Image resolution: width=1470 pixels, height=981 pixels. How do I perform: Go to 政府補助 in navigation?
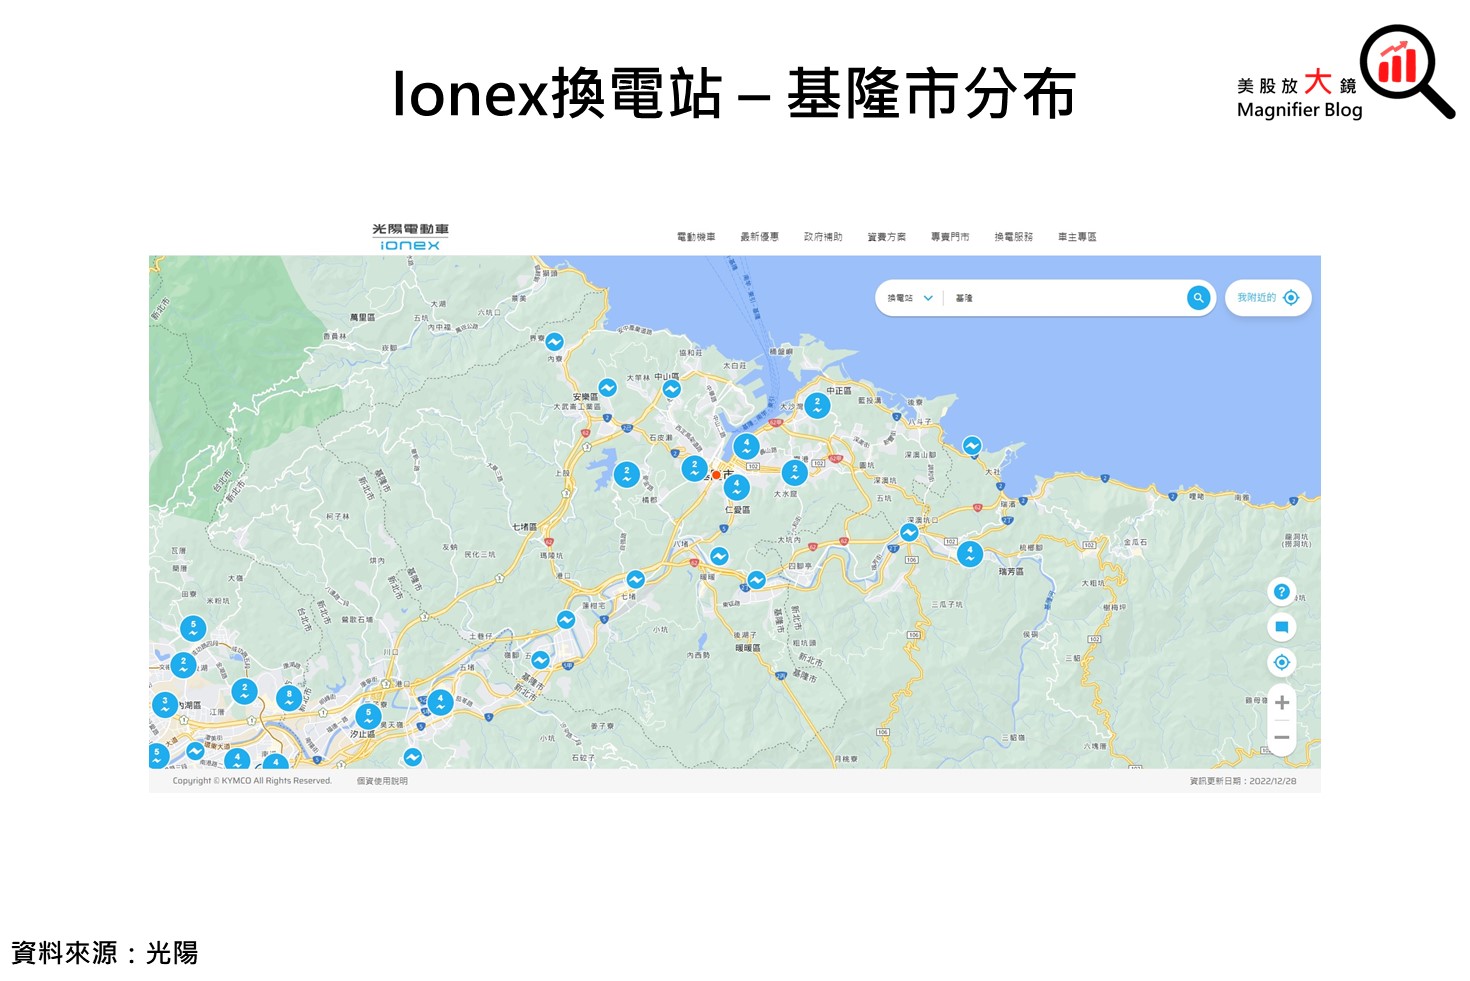coord(823,237)
